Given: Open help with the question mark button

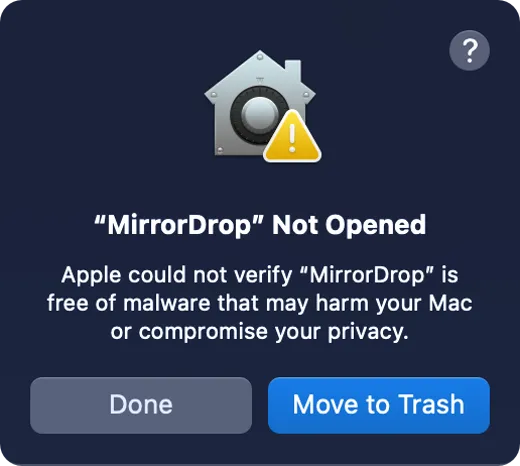Looking at the screenshot, I should click(x=469, y=50).
